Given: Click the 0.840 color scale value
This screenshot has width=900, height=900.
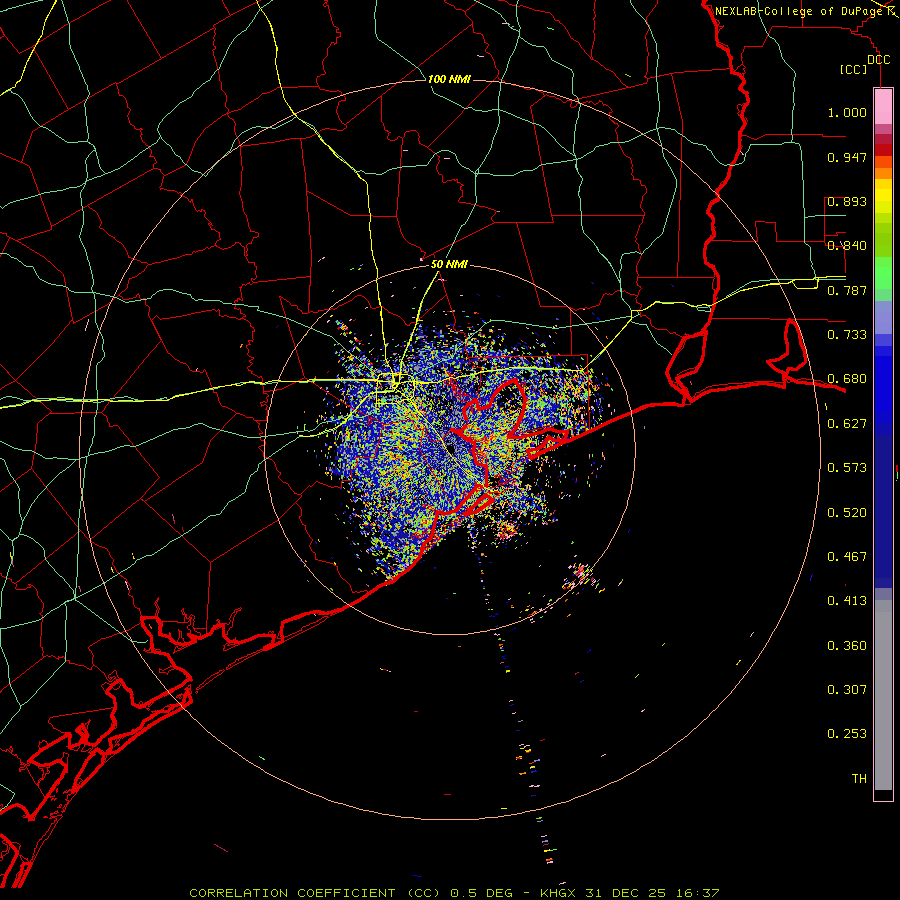Looking at the screenshot, I should [847, 246].
